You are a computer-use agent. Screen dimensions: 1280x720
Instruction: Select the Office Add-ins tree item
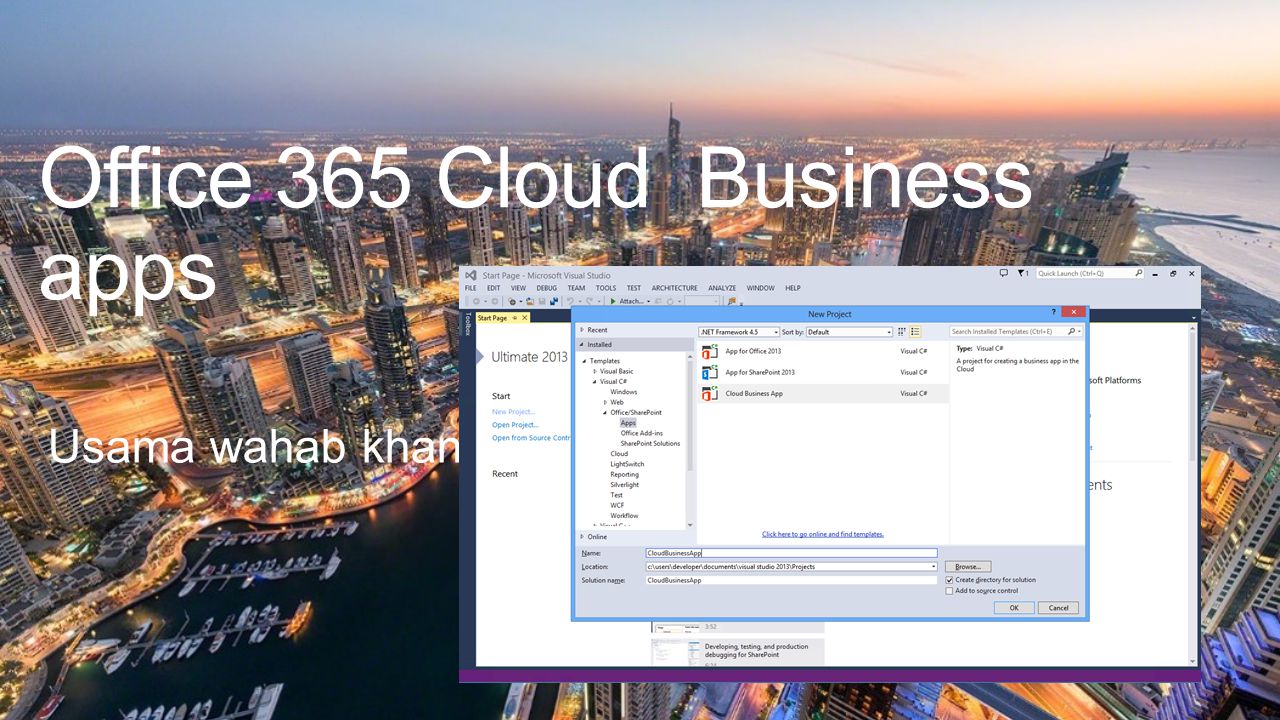pos(641,433)
